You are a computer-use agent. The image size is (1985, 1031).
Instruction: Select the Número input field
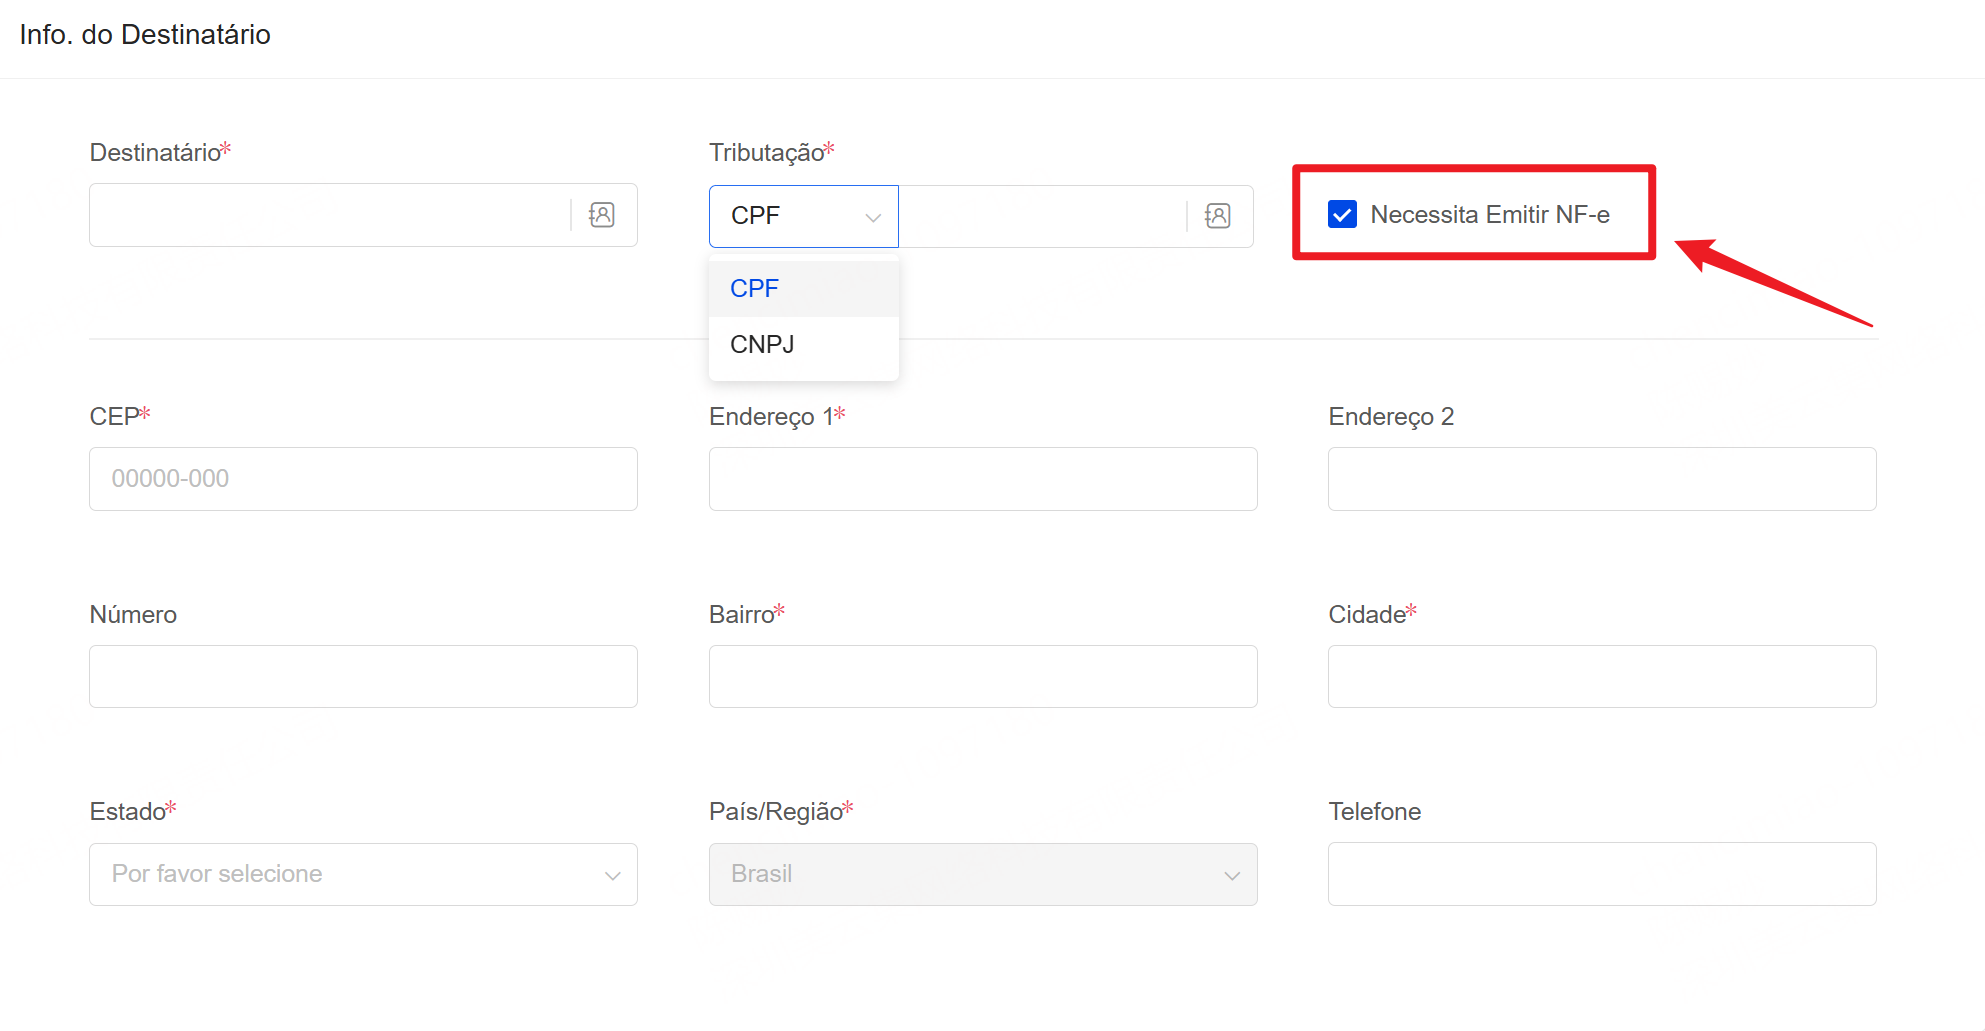point(362,677)
